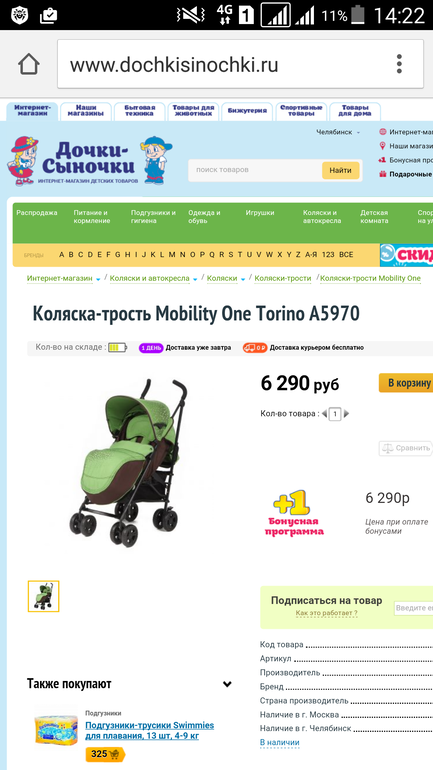The height and width of the screenshot is (770, 433).
Task: Click the поиск товаров search field
Action: coord(254,170)
